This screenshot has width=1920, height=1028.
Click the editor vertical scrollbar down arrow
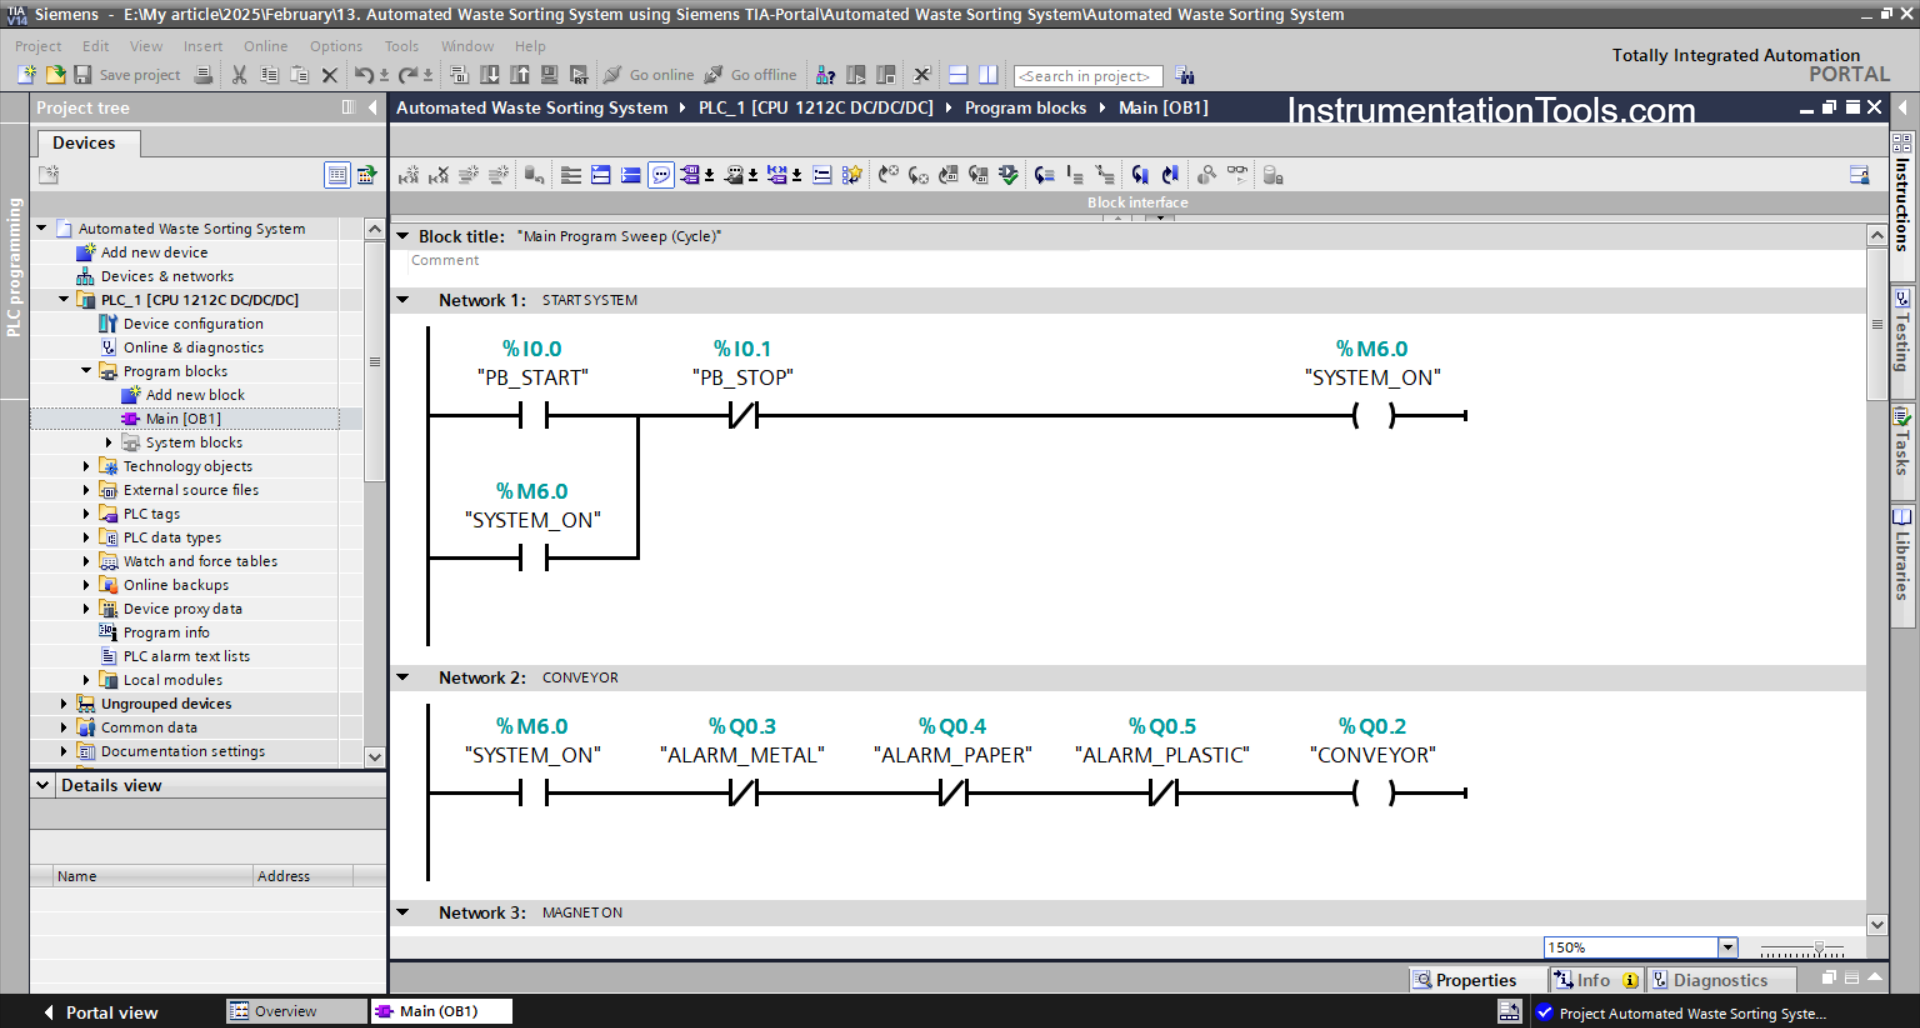[1877, 925]
